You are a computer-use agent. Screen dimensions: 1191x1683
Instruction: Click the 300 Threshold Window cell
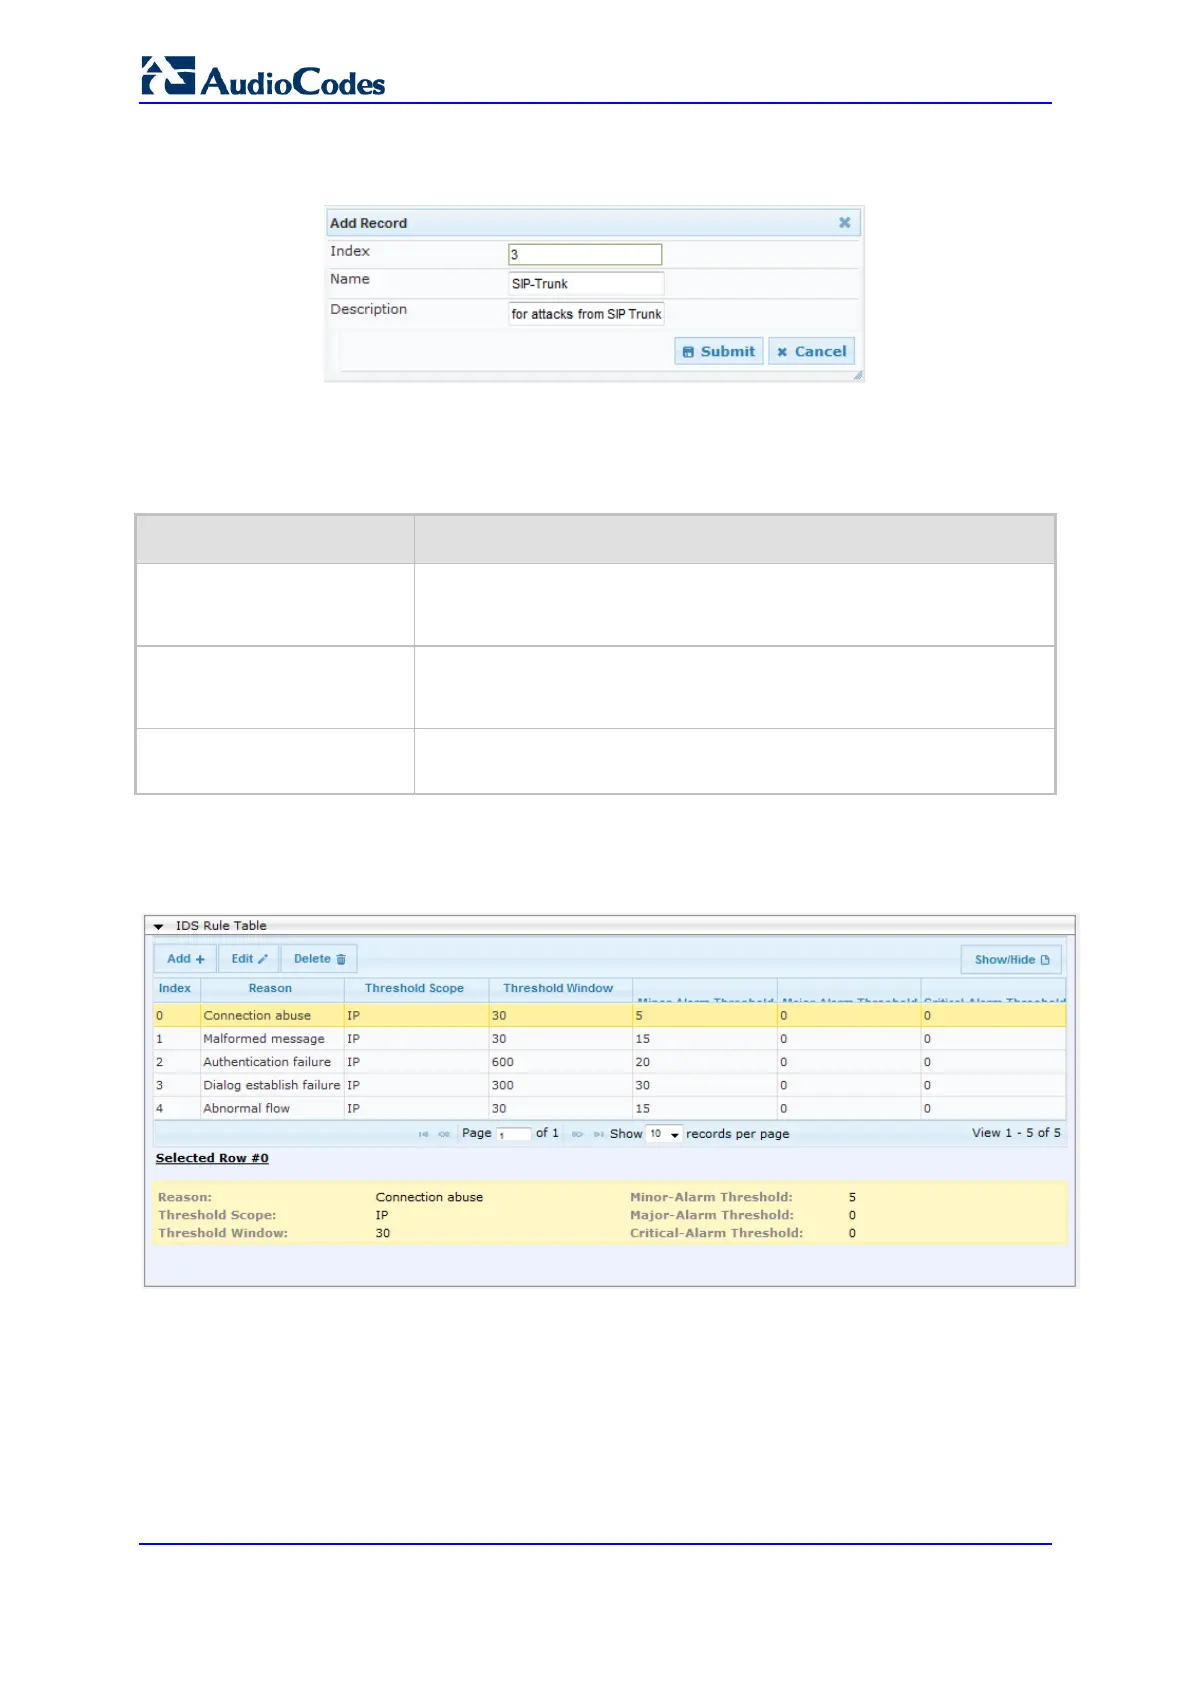(560, 1085)
